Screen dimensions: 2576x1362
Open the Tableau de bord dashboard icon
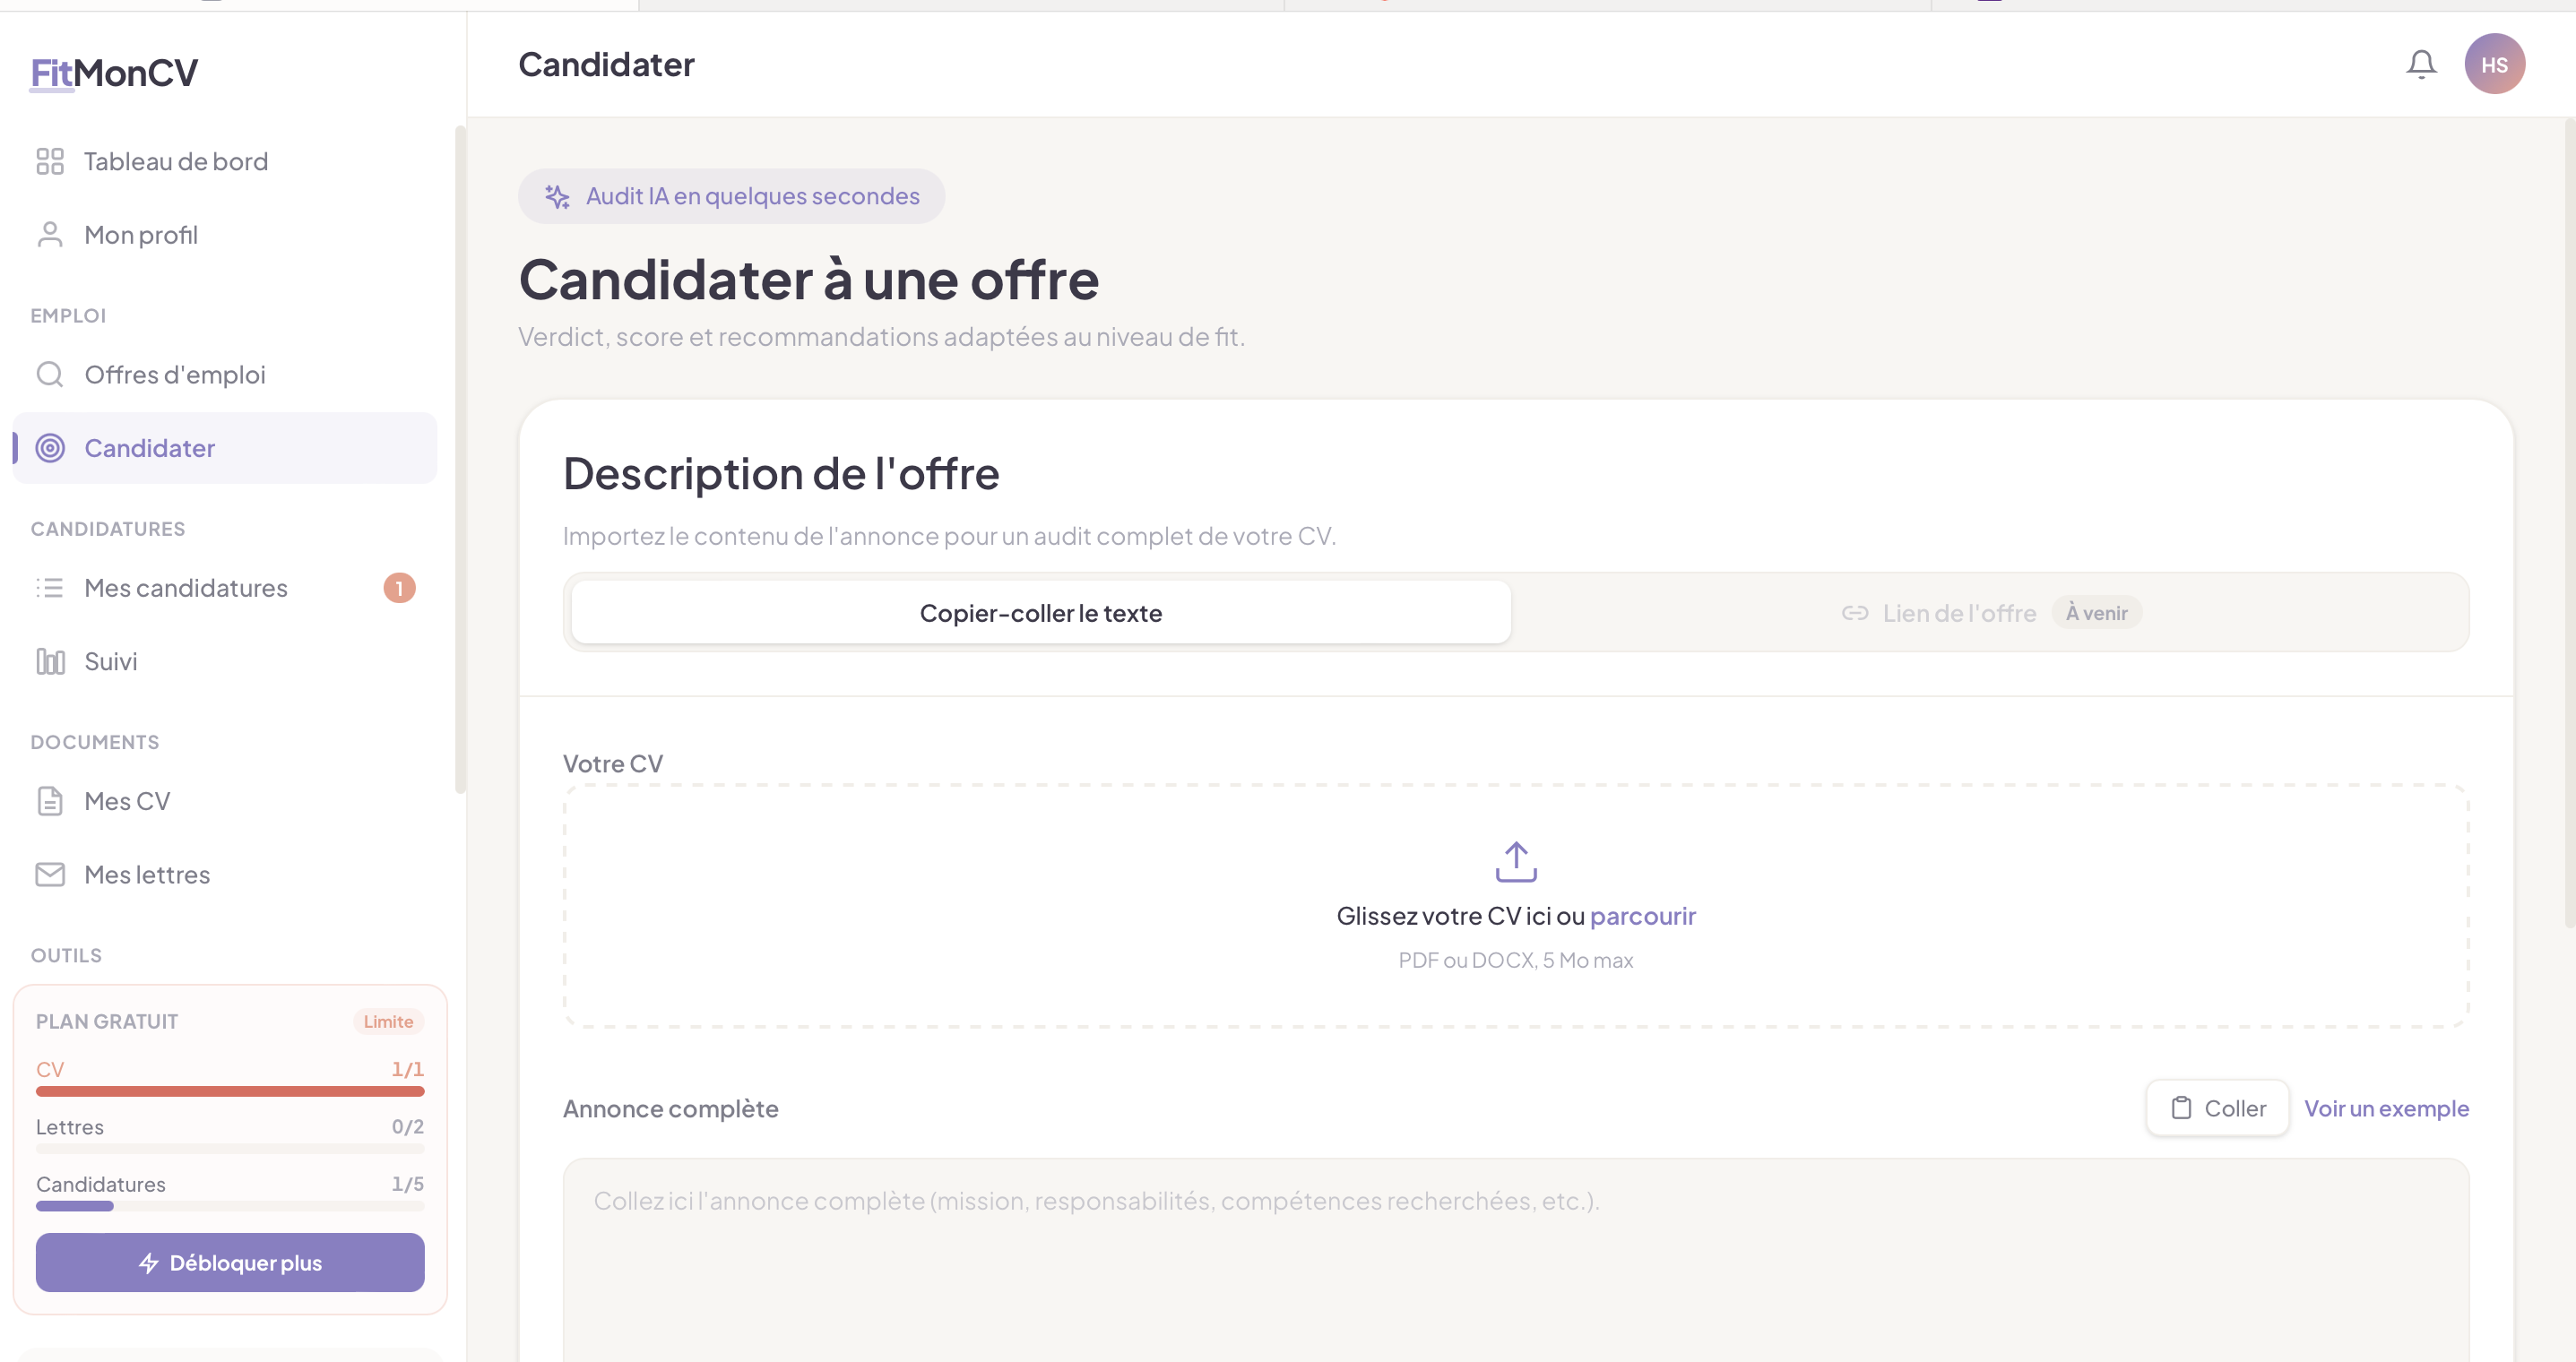point(50,160)
